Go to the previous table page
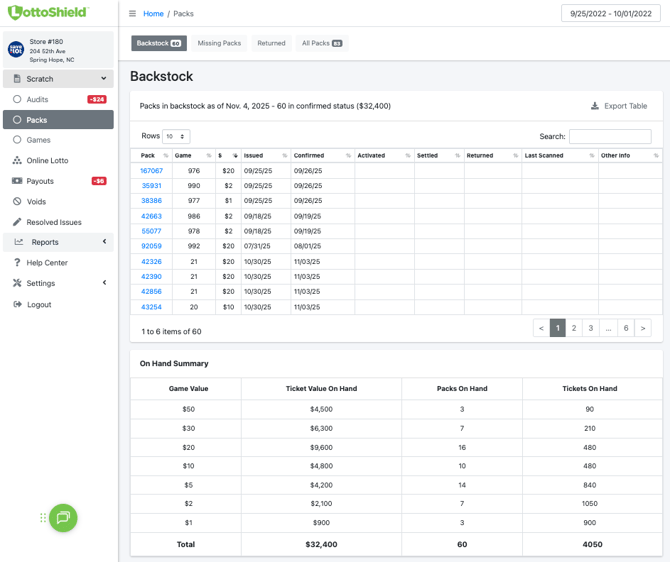 (541, 328)
